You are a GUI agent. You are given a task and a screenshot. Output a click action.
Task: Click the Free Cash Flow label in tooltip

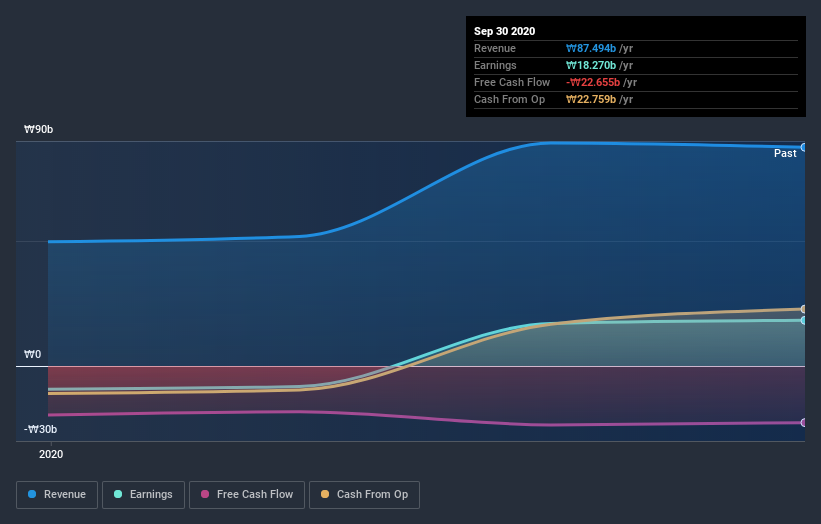(512, 82)
